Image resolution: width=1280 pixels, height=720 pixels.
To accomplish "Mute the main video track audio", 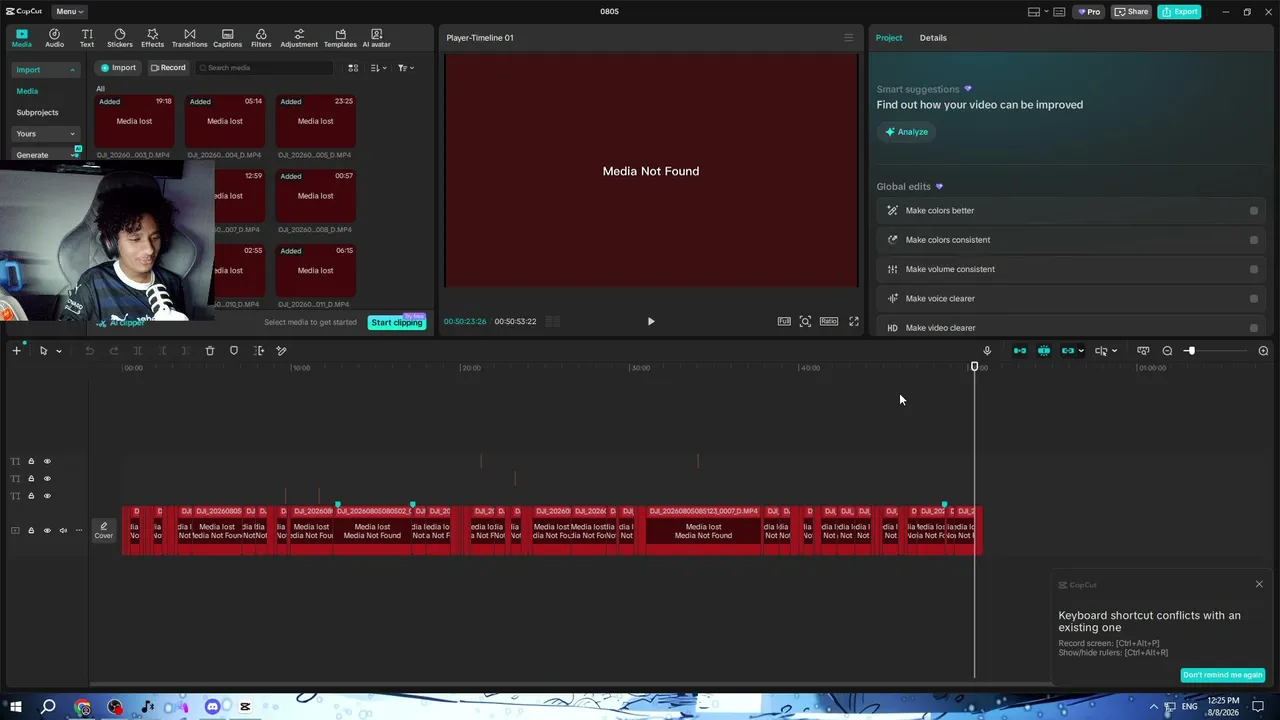I will coord(63,530).
